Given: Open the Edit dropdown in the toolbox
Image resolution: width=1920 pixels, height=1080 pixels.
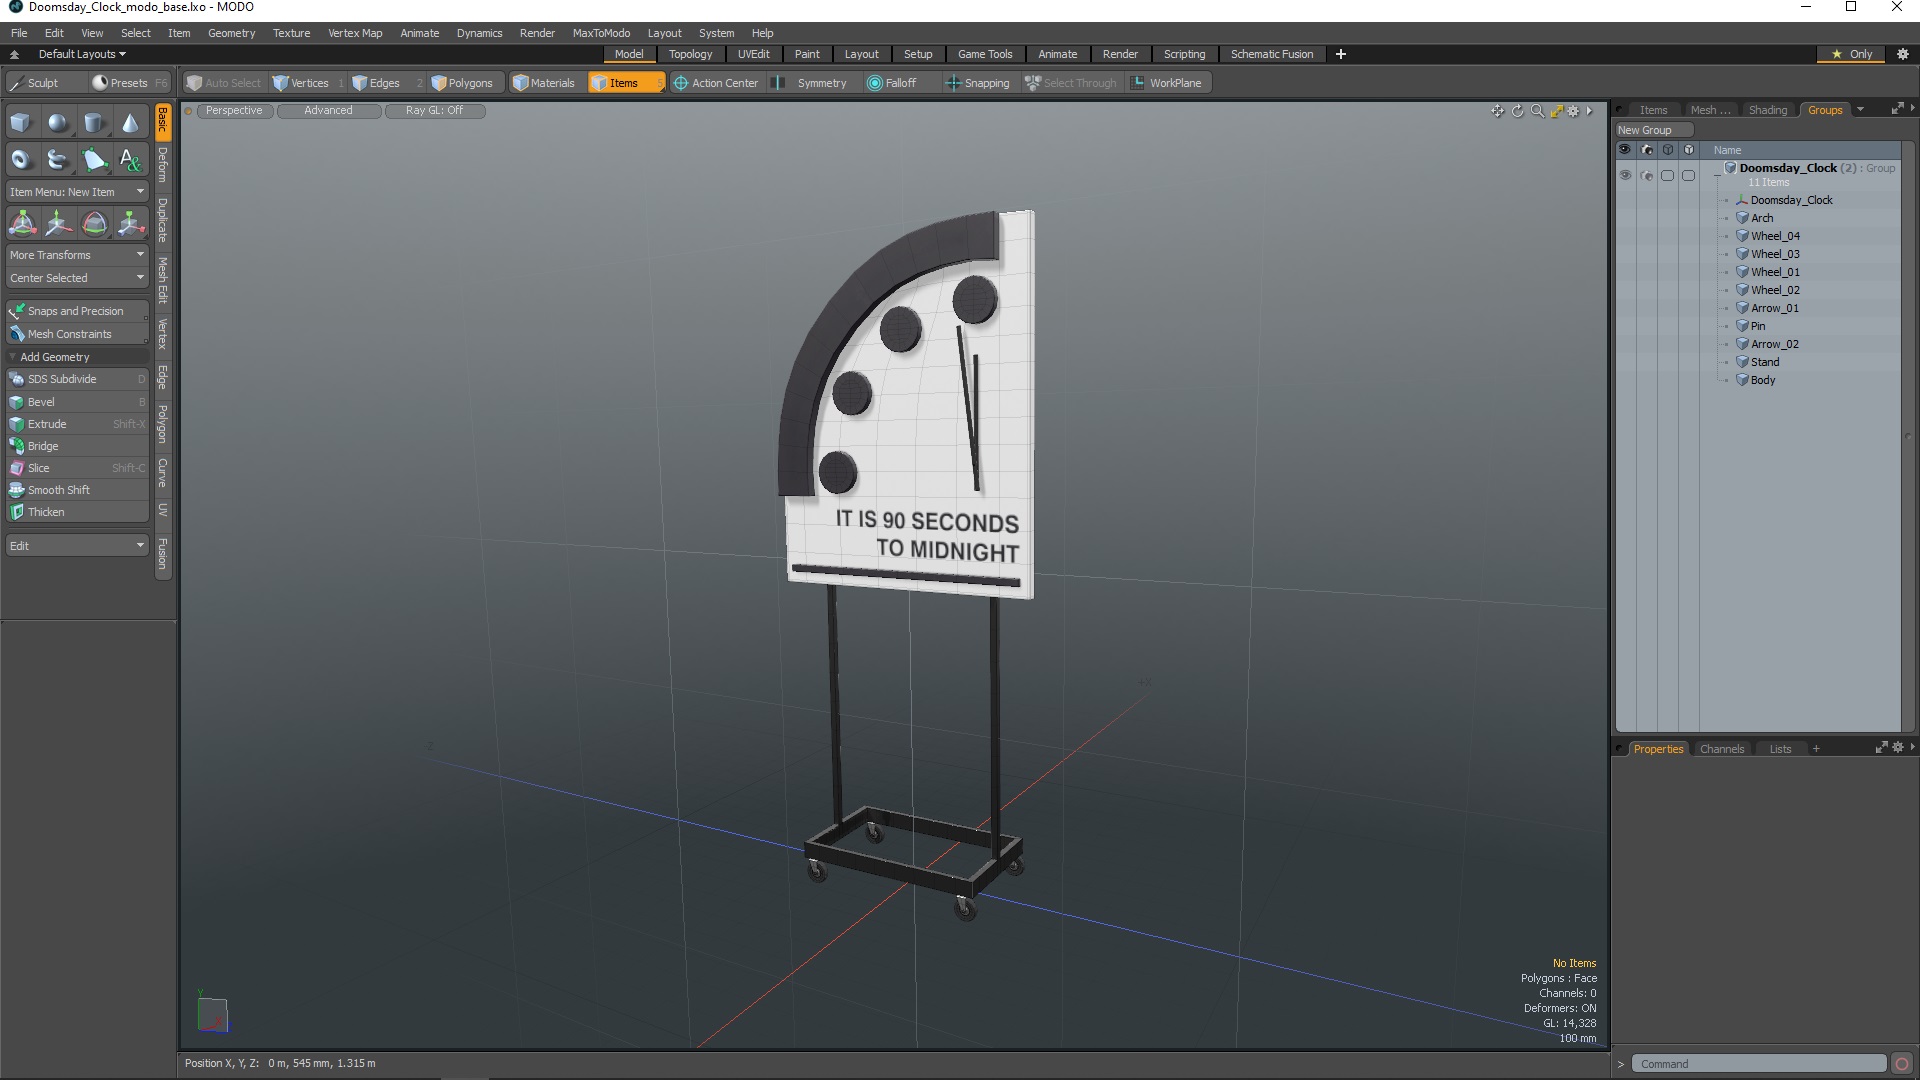Looking at the screenshot, I should [x=77, y=546].
